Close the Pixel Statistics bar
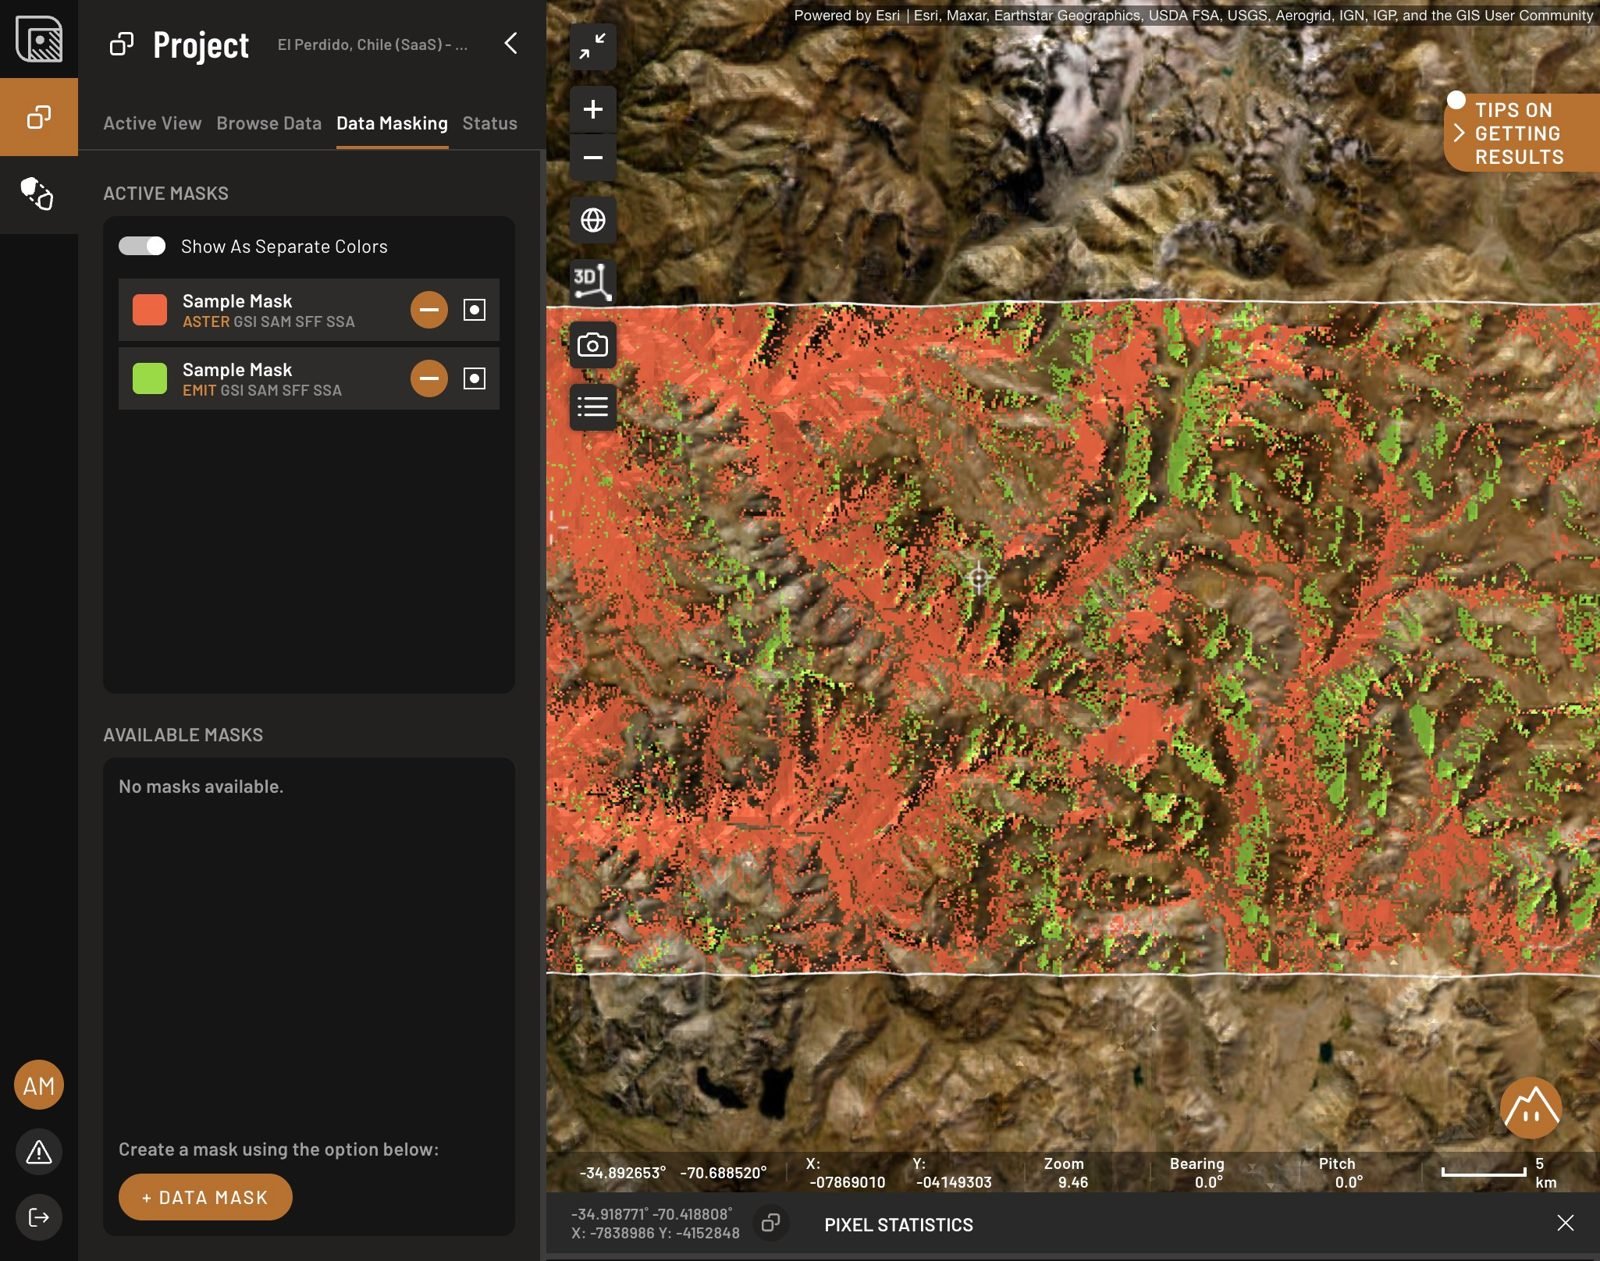The width and height of the screenshot is (1600, 1261). [x=1565, y=1223]
